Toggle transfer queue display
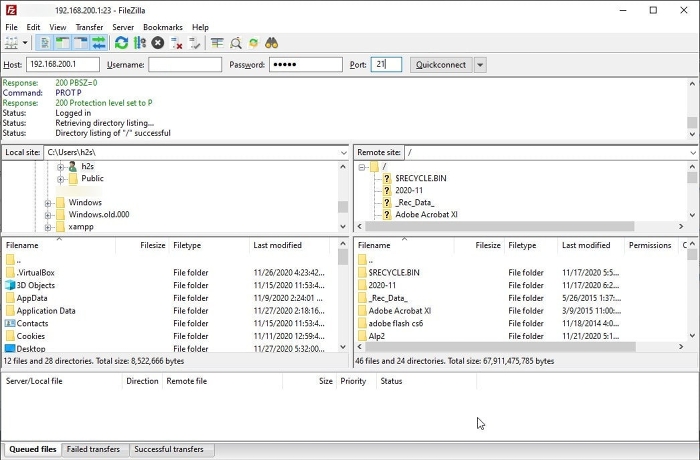The height and width of the screenshot is (460, 700). (x=98, y=43)
